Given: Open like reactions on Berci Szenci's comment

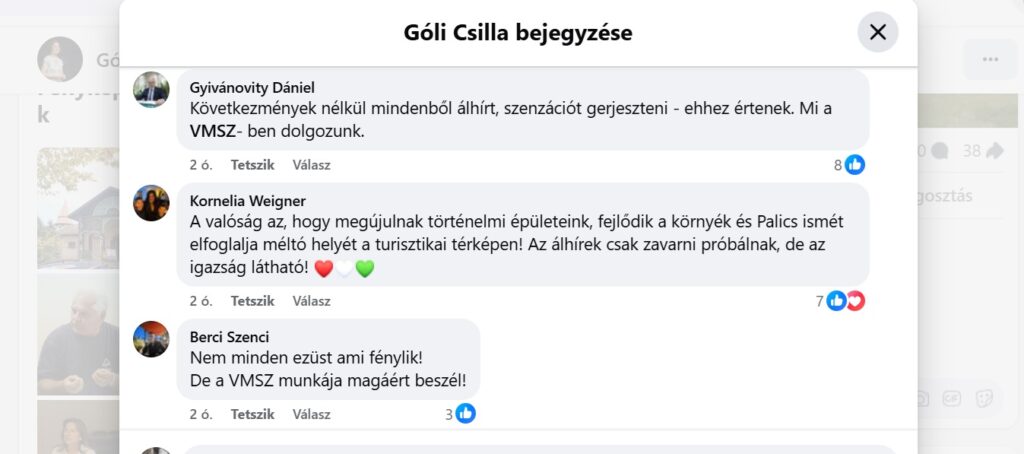Looking at the screenshot, I should [465, 413].
